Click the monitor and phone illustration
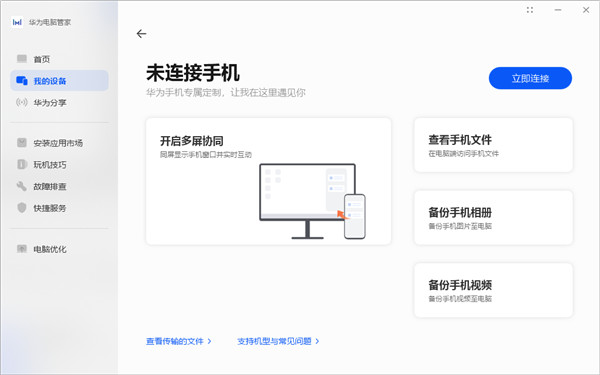 click(x=312, y=201)
